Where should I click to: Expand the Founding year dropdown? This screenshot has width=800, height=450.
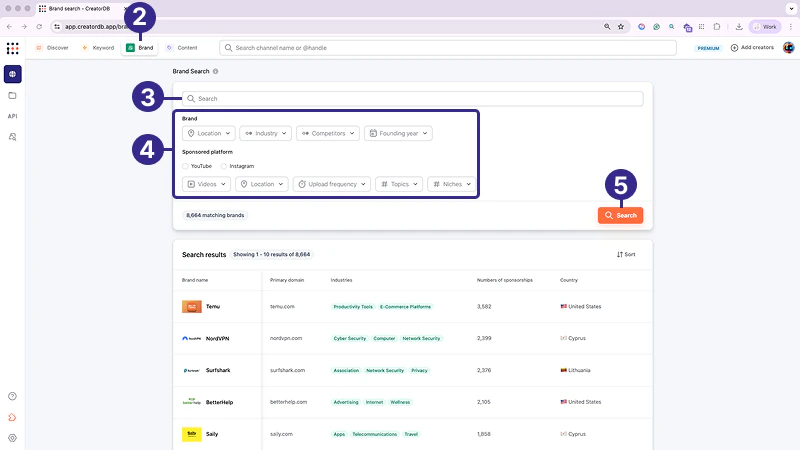(398, 133)
